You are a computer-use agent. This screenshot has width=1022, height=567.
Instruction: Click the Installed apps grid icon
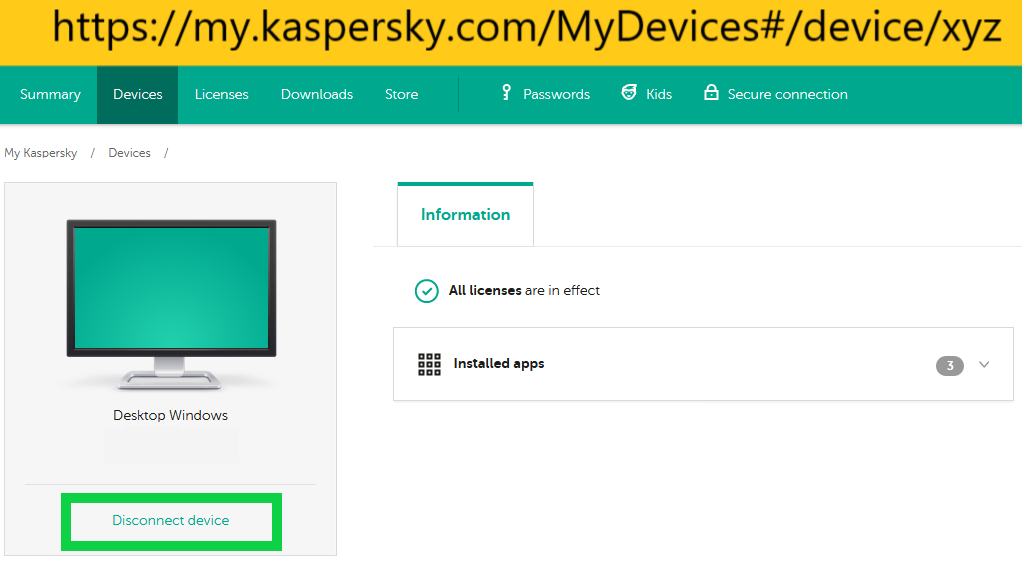(x=429, y=364)
